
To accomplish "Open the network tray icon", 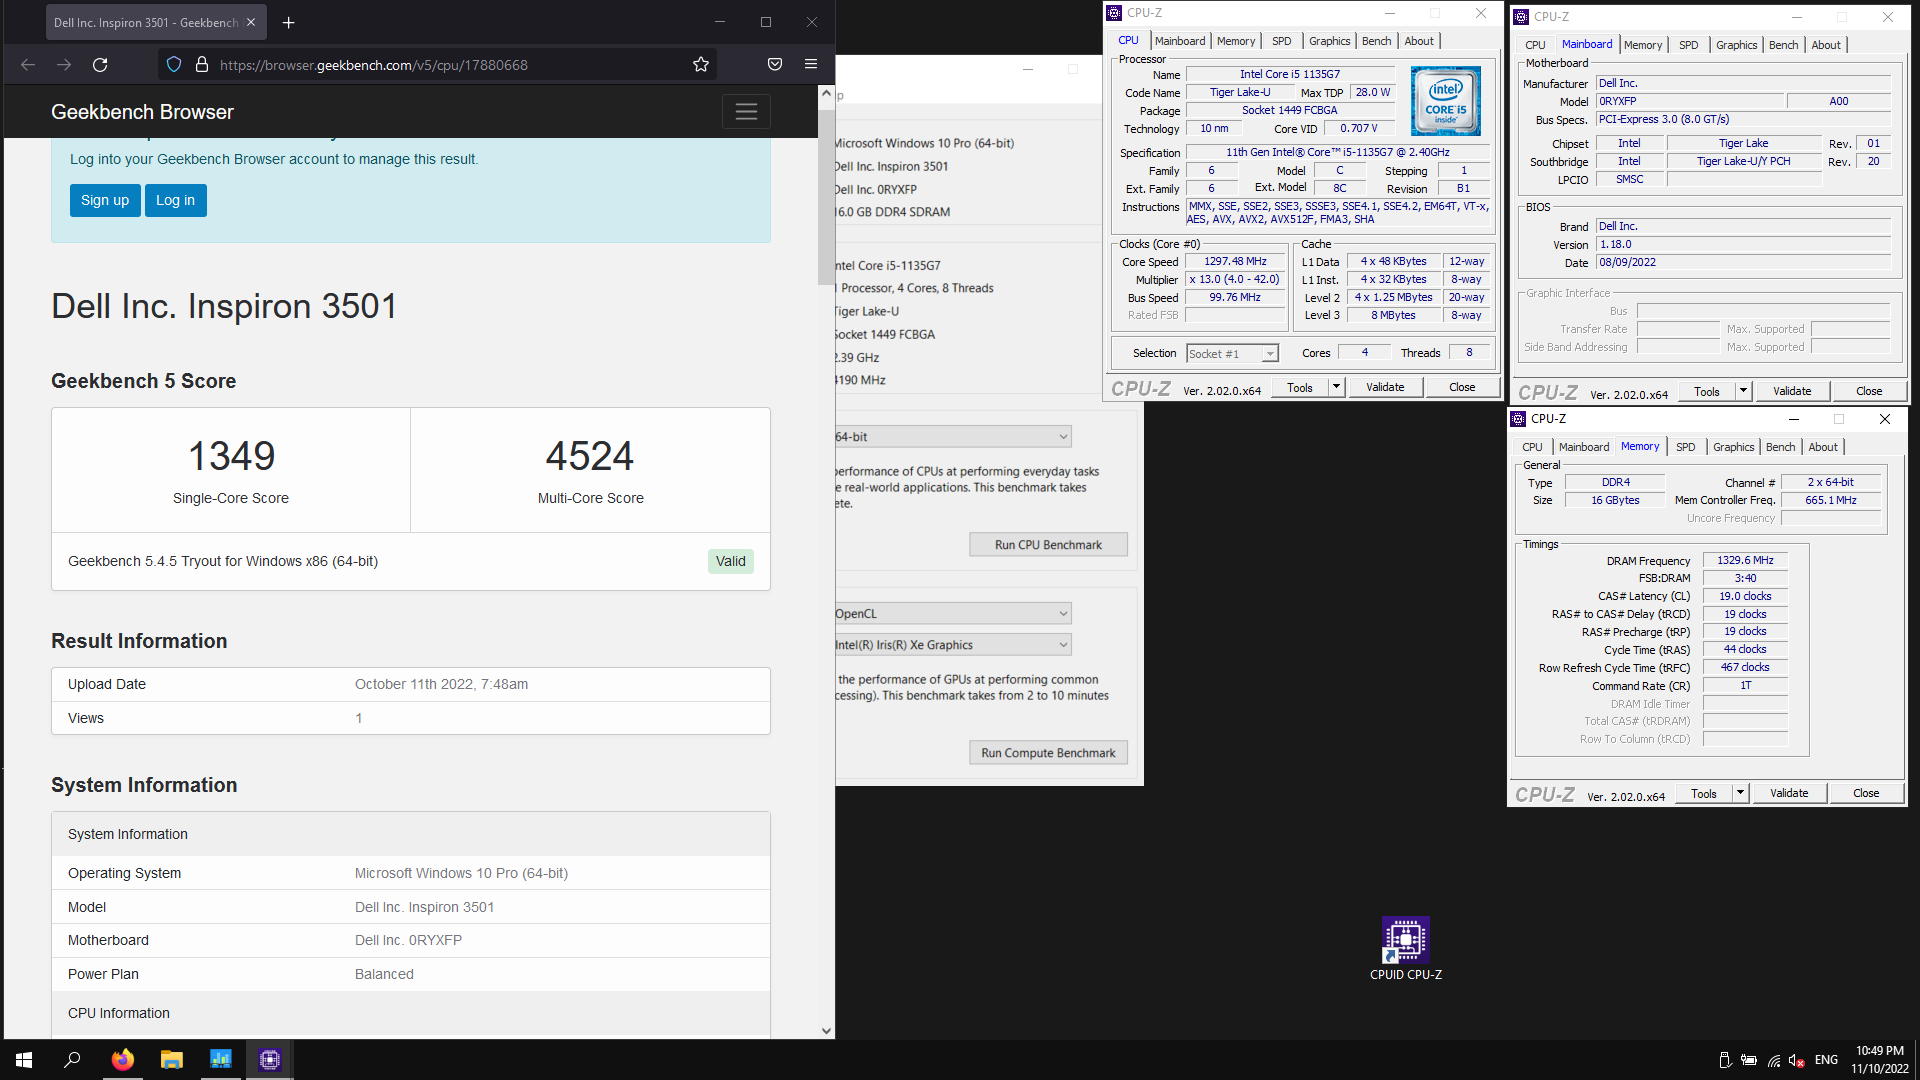I will point(1773,1060).
